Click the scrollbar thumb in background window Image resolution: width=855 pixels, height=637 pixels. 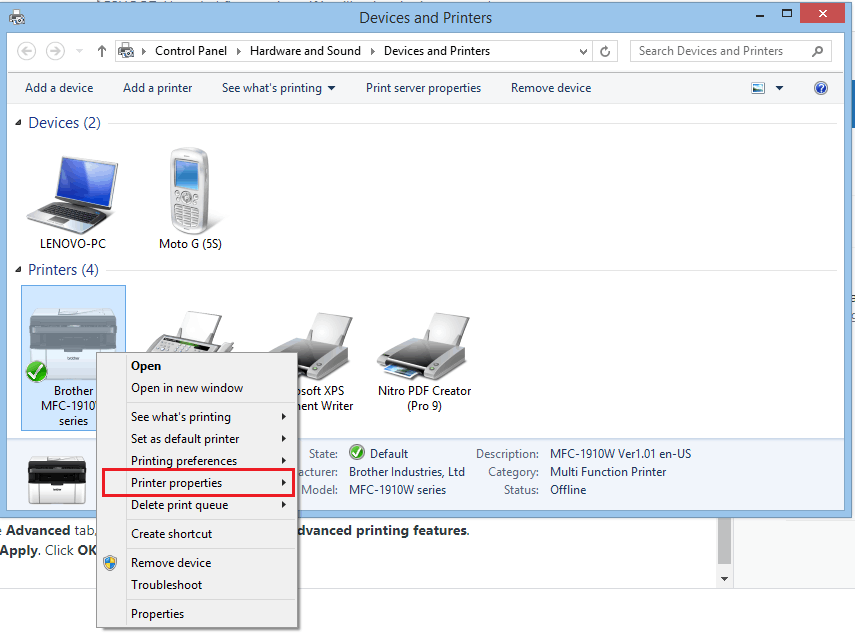[x=724, y=541]
